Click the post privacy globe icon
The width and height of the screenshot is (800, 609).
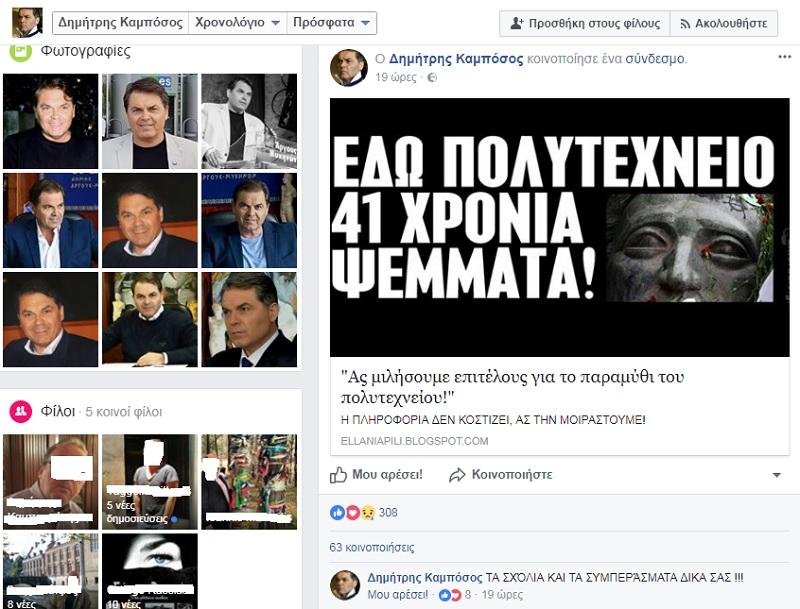[432, 77]
